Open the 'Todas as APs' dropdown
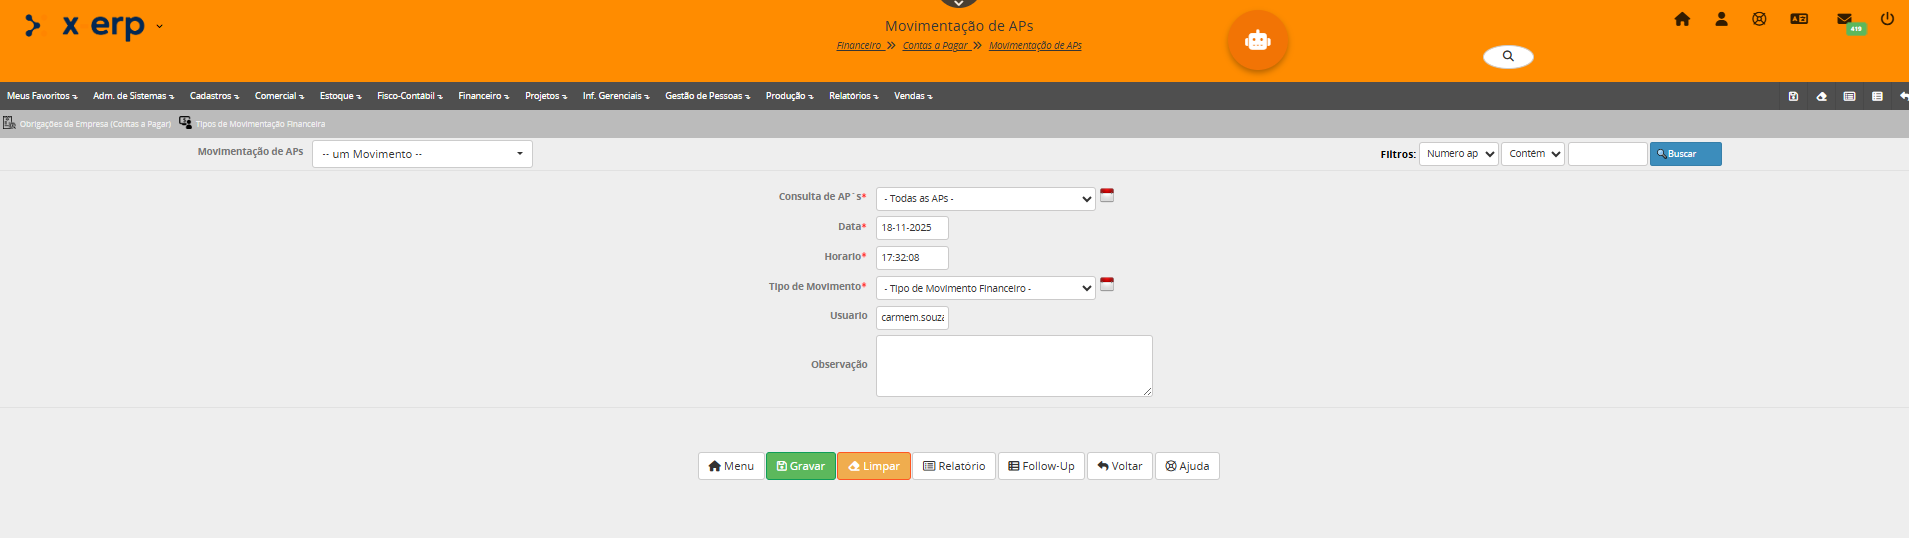This screenshot has height=538, width=1909. coord(985,199)
